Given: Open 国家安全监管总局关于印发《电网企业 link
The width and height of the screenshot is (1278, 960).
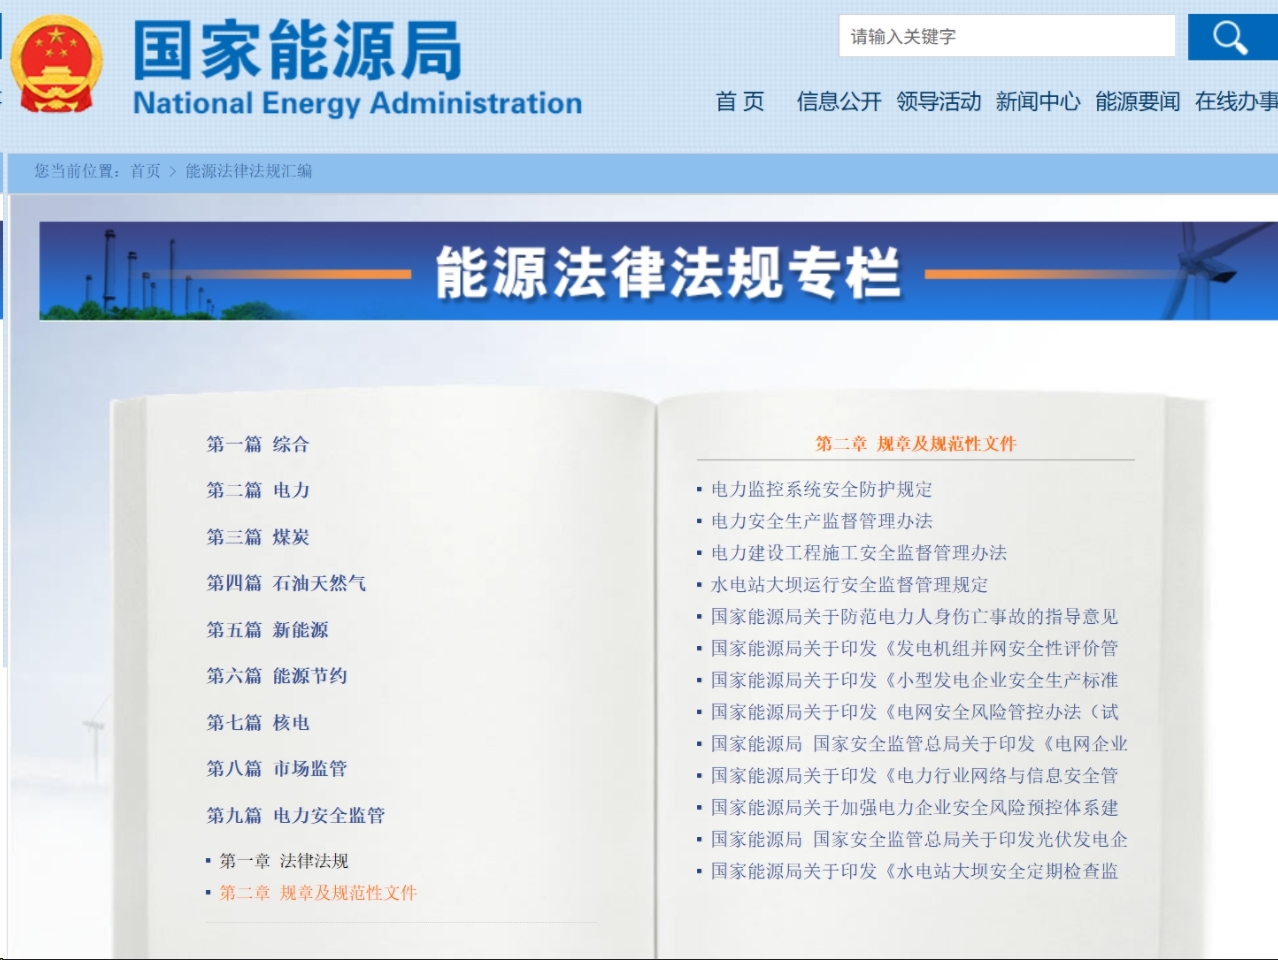Looking at the screenshot, I should point(919,744).
